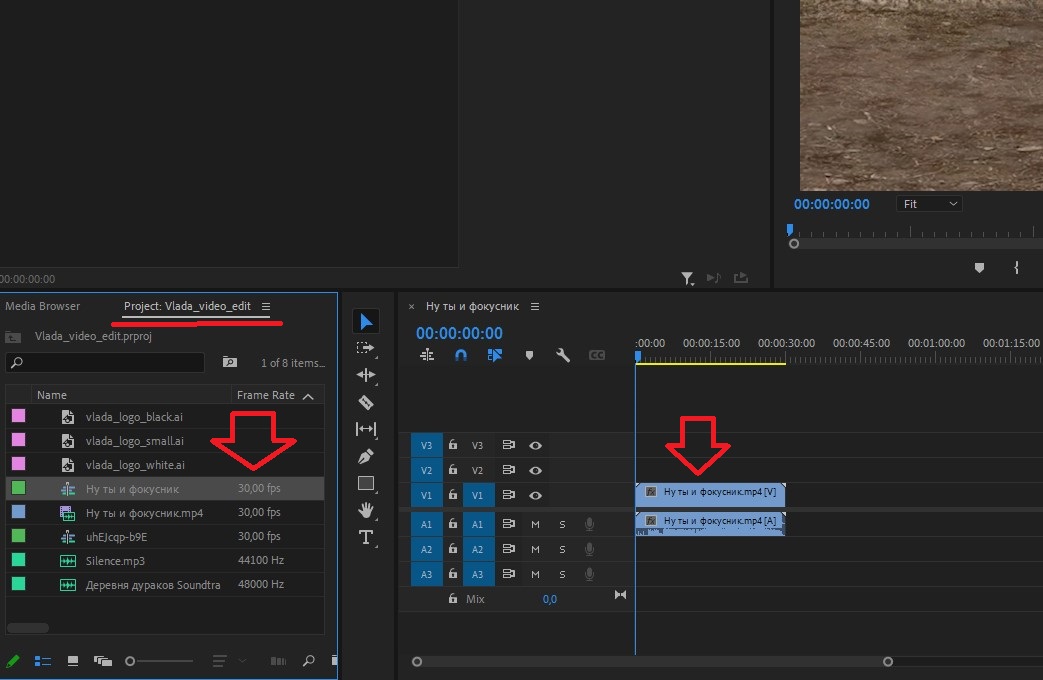Click the project search input field
The image size is (1043, 680).
pyautogui.click(x=105, y=362)
